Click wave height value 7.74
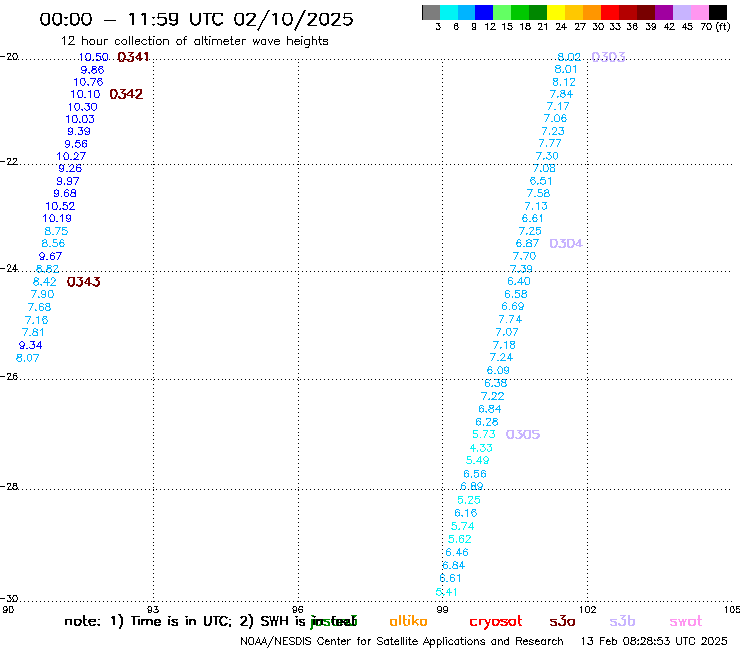The height and width of the screenshot is (650, 740). 510,320
